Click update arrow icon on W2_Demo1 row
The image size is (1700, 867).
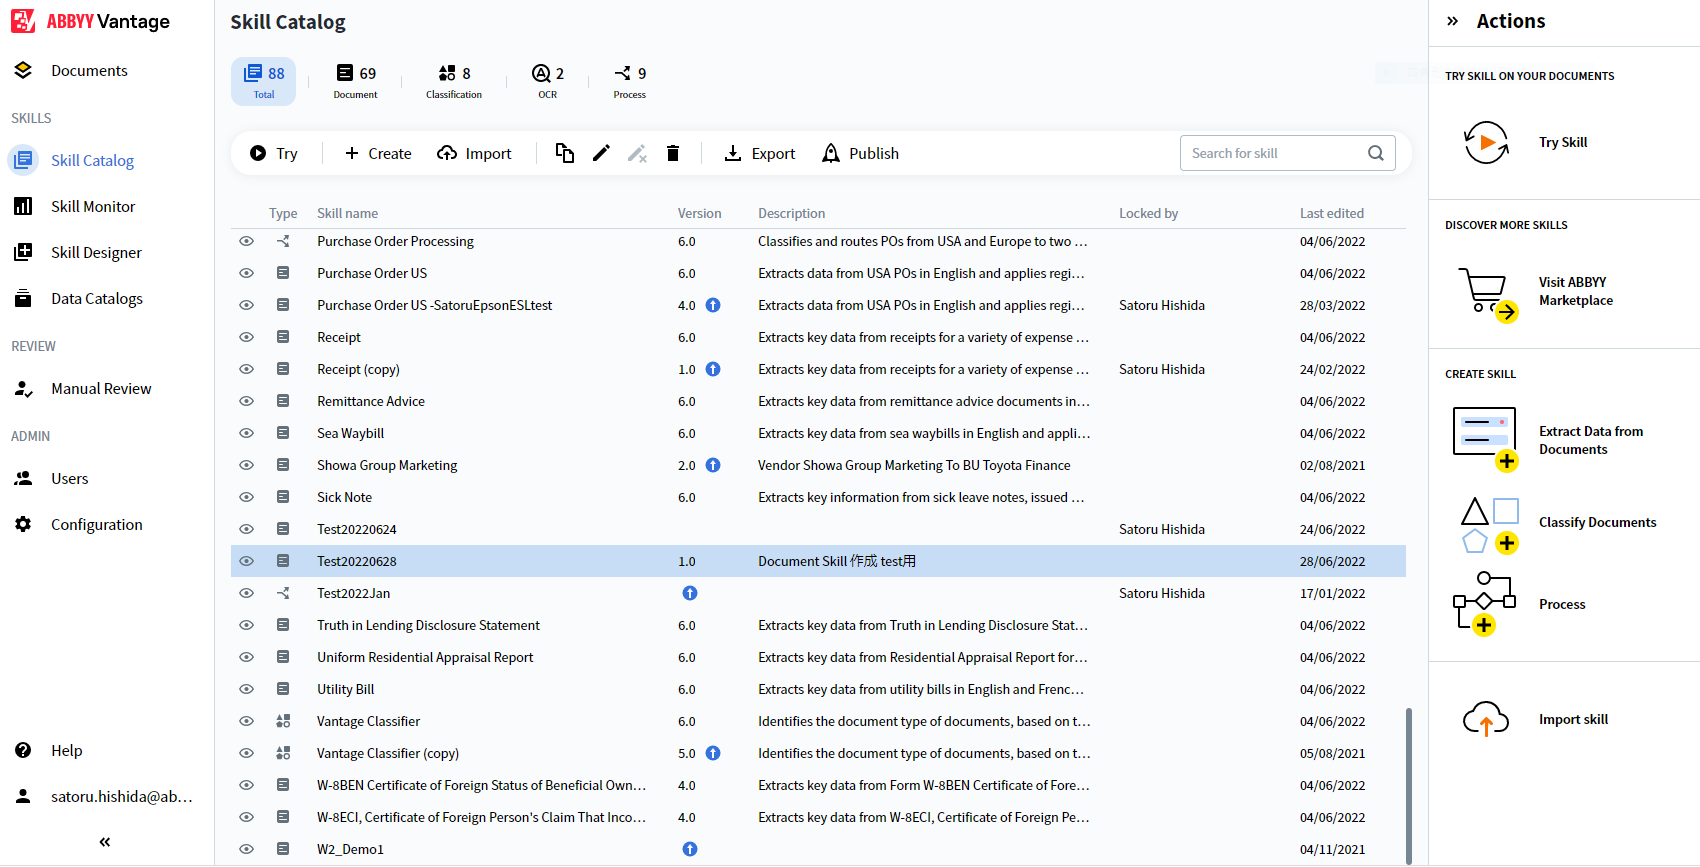(690, 849)
